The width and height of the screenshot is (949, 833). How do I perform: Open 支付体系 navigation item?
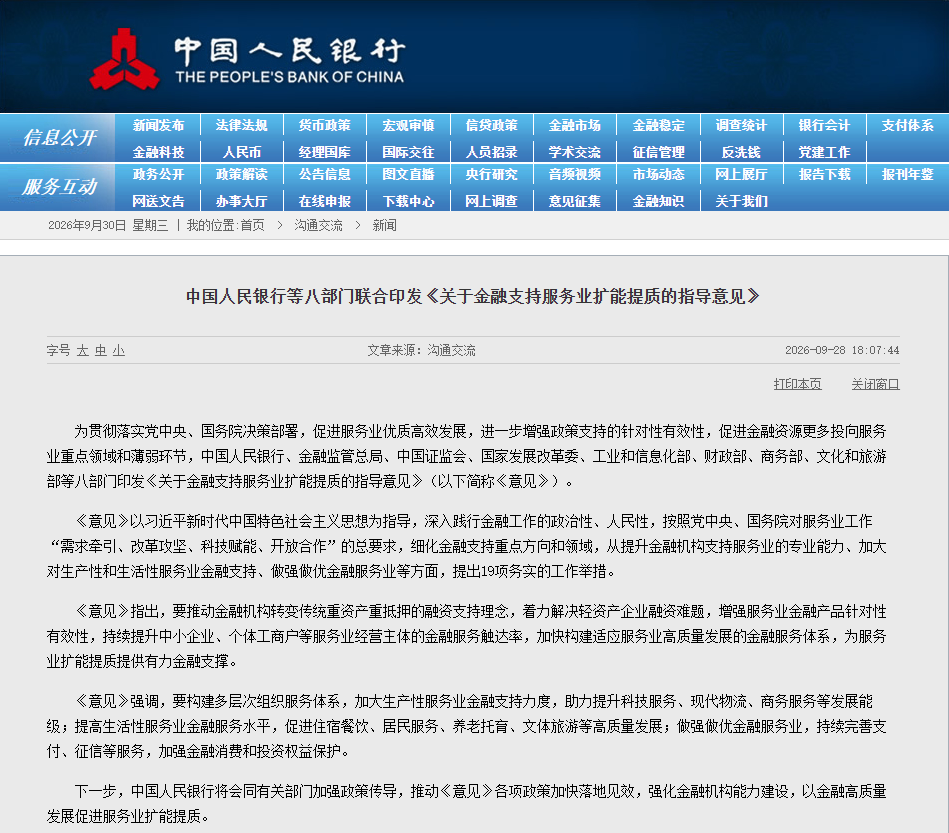point(907,125)
